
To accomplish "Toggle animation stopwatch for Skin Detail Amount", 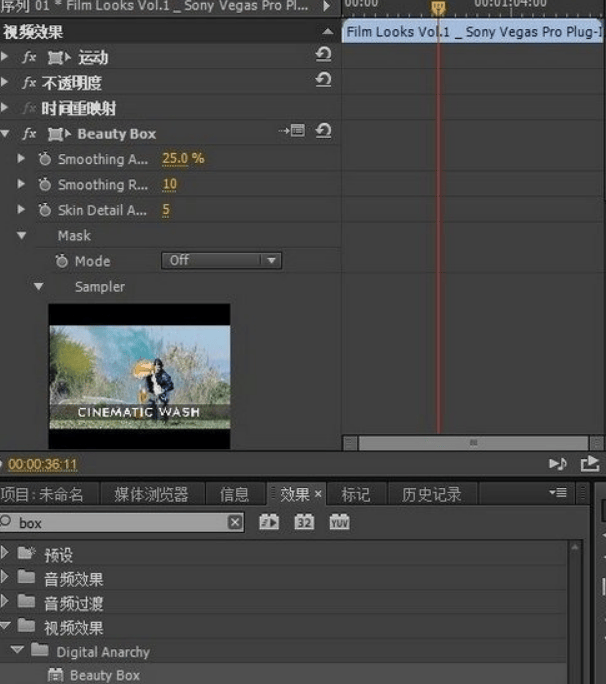I will coord(44,210).
